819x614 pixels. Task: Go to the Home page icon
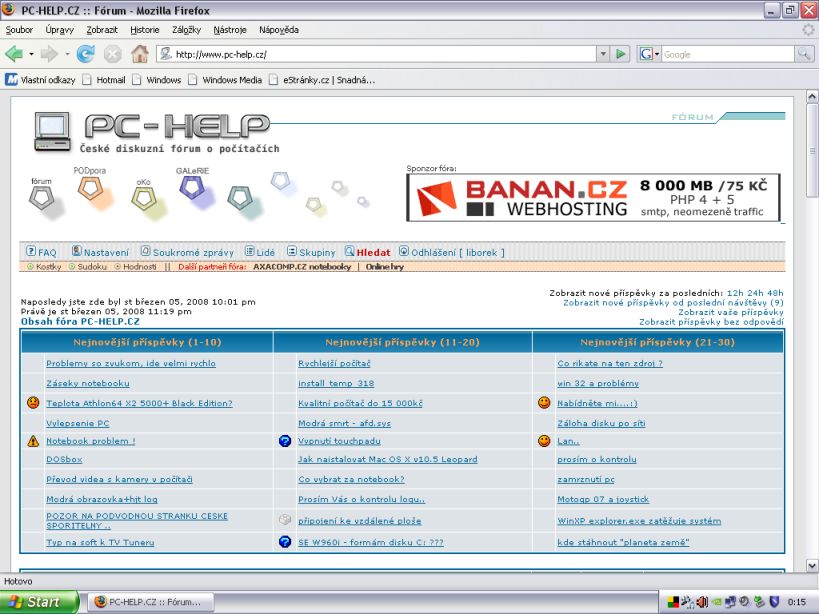tap(139, 54)
